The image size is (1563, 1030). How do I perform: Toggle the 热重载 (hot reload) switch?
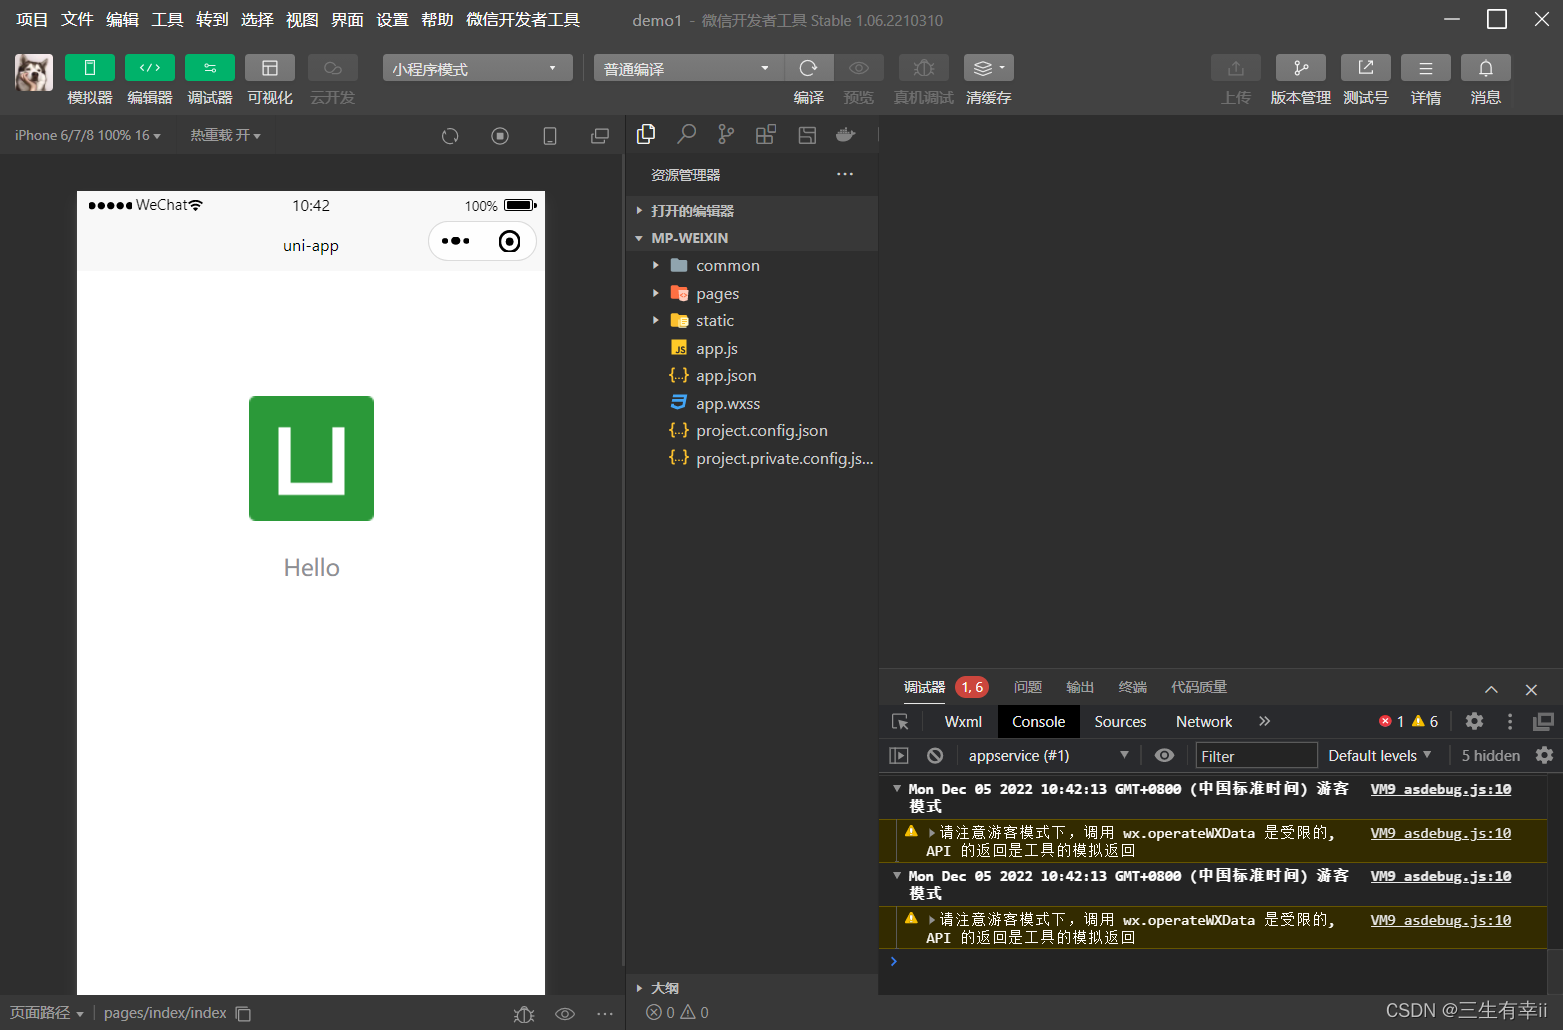[224, 134]
